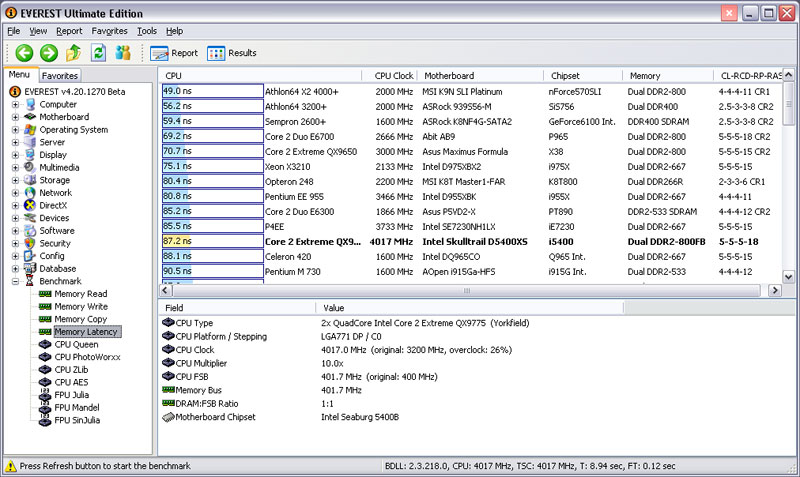Click results list vertical scrollbar down arrow
Viewport: 800px width, 477px height.
(x=788, y=277)
